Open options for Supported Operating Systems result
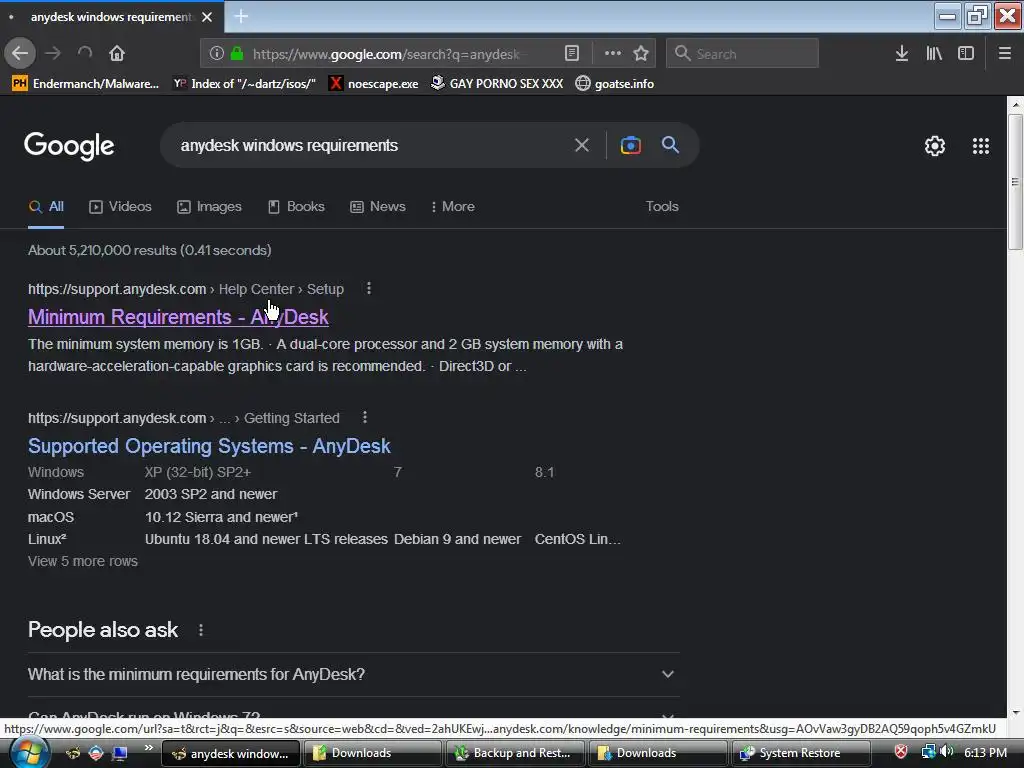This screenshot has width=1024, height=768. pos(365,417)
